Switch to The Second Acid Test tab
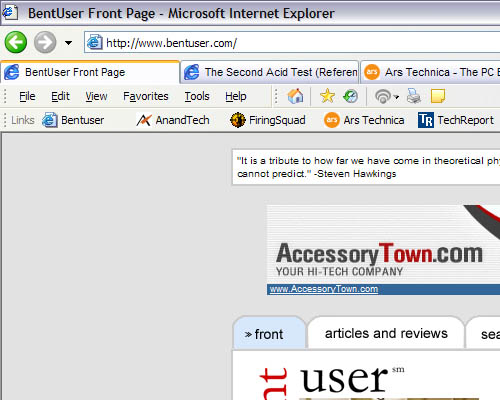500x400 pixels. point(270,72)
